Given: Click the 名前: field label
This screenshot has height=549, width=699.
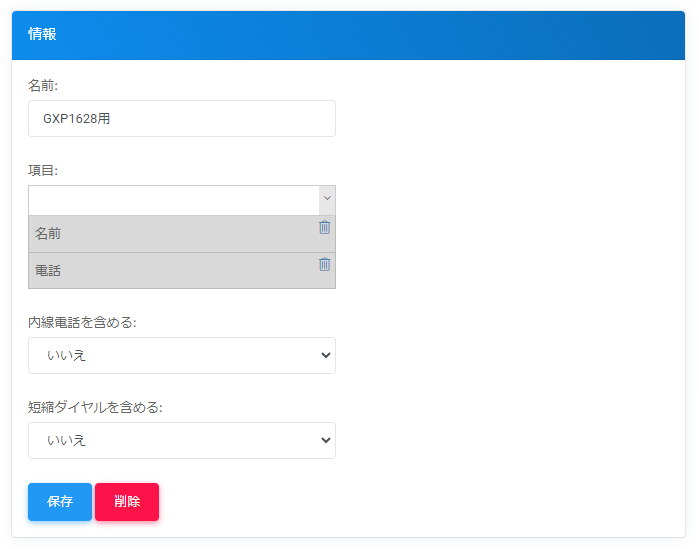Looking at the screenshot, I should tap(43, 86).
